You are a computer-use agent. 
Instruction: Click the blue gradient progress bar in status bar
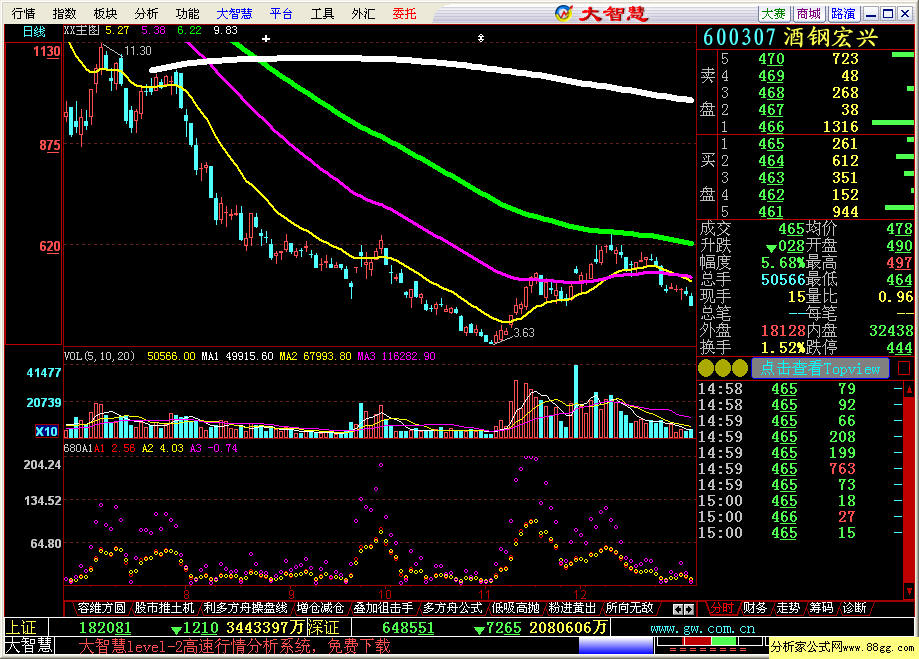(615, 646)
